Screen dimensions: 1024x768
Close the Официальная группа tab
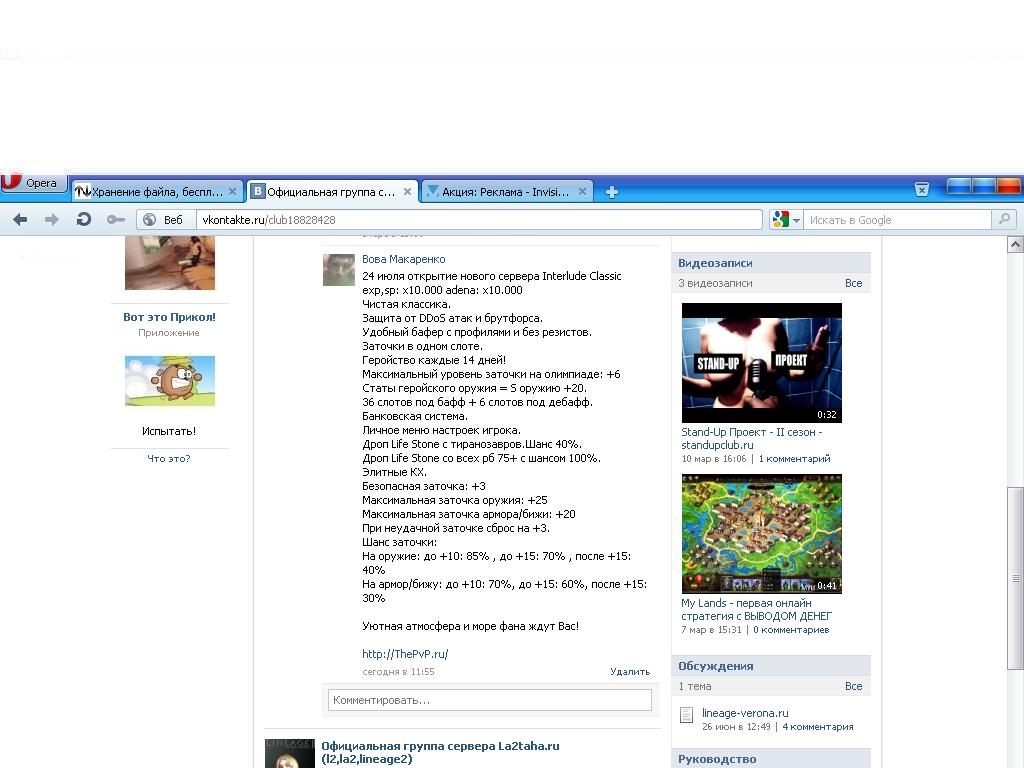(x=407, y=191)
